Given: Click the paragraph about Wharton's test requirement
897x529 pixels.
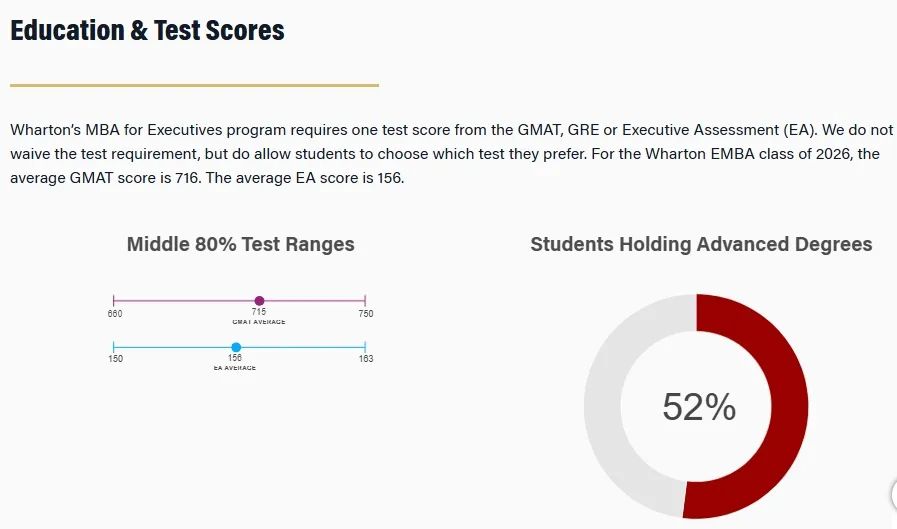Looking at the screenshot, I should 451,154.
